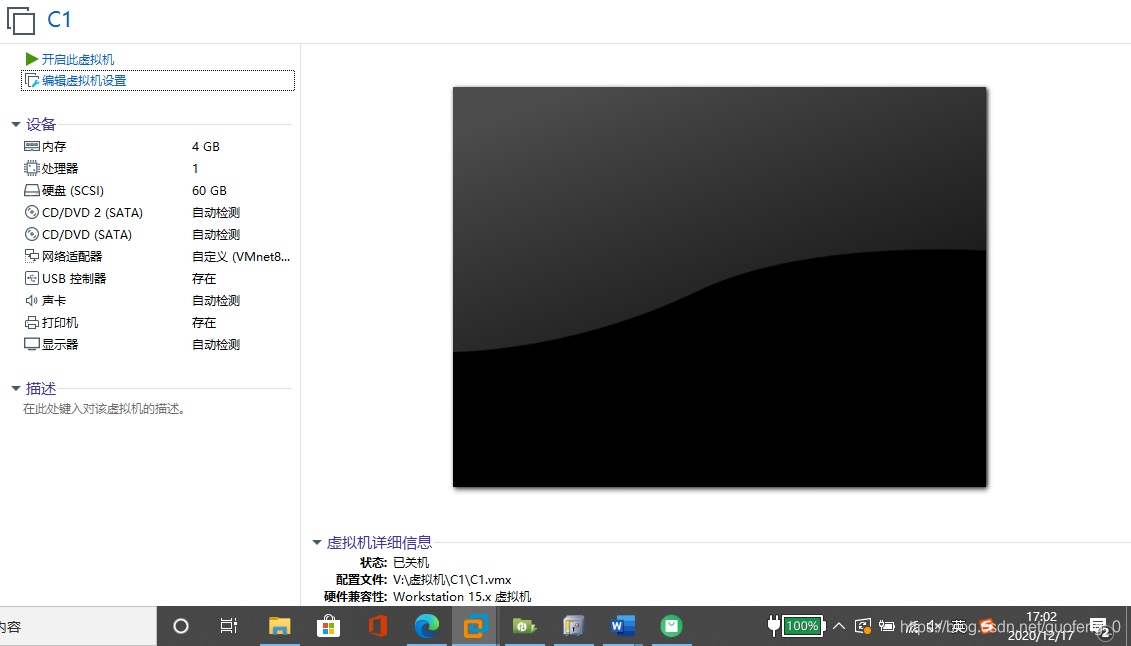The width and height of the screenshot is (1131, 646).
Task: Click the C1 virtual machine icon at top left
Action: click(x=20, y=20)
